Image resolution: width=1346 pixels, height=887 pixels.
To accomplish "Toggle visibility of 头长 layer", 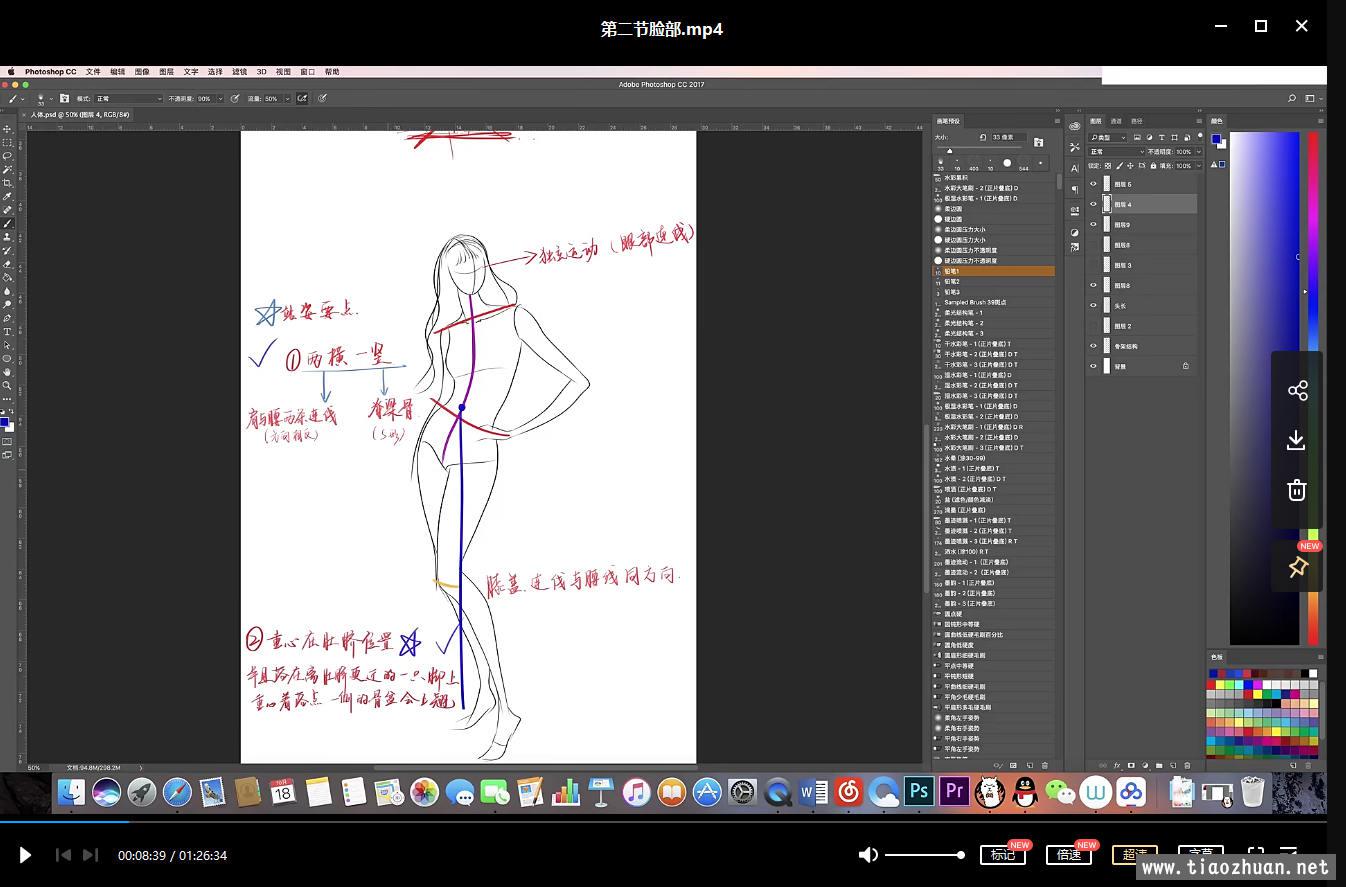I will 1093,306.
